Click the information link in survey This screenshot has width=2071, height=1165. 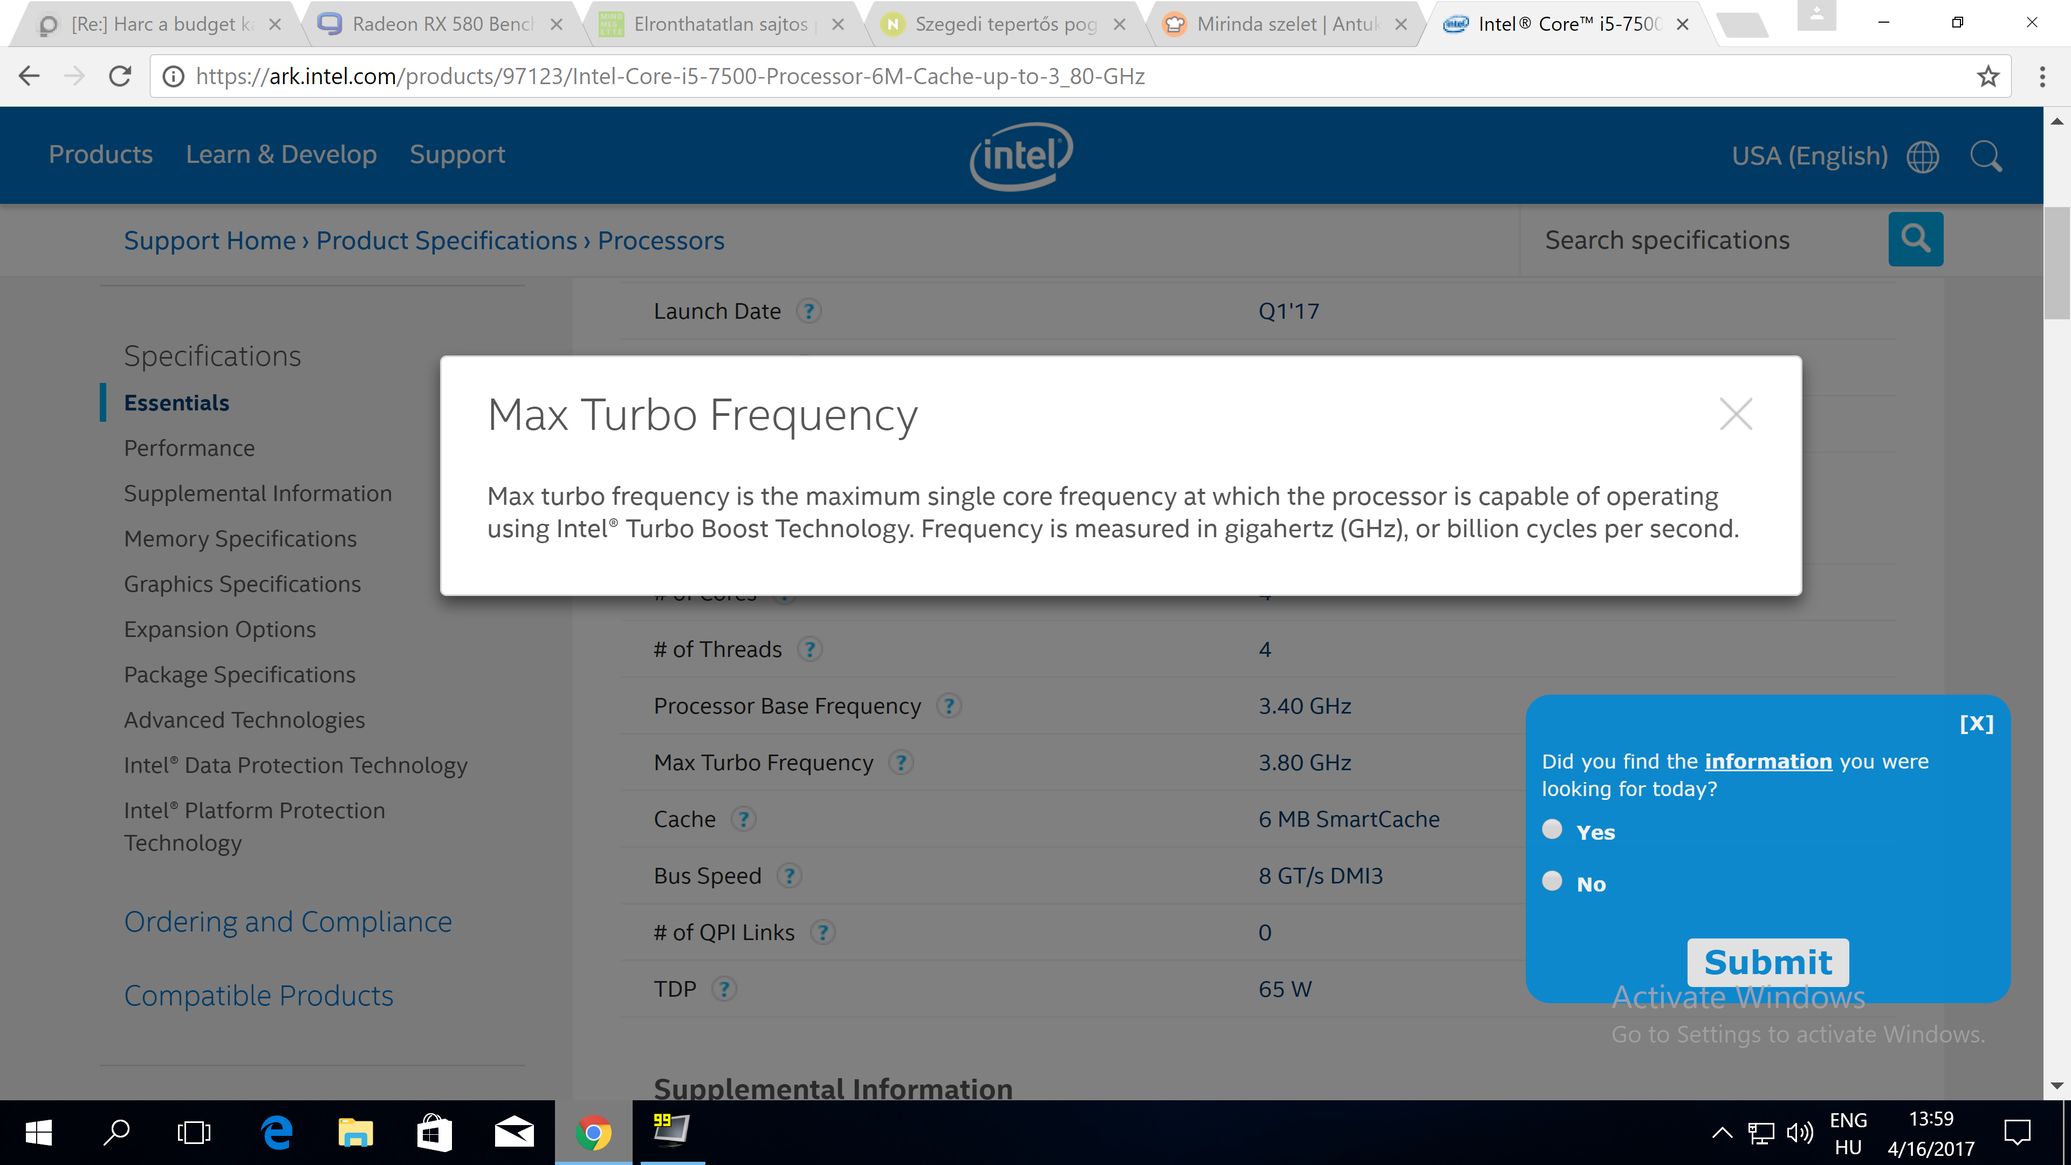tap(1768, 761)
